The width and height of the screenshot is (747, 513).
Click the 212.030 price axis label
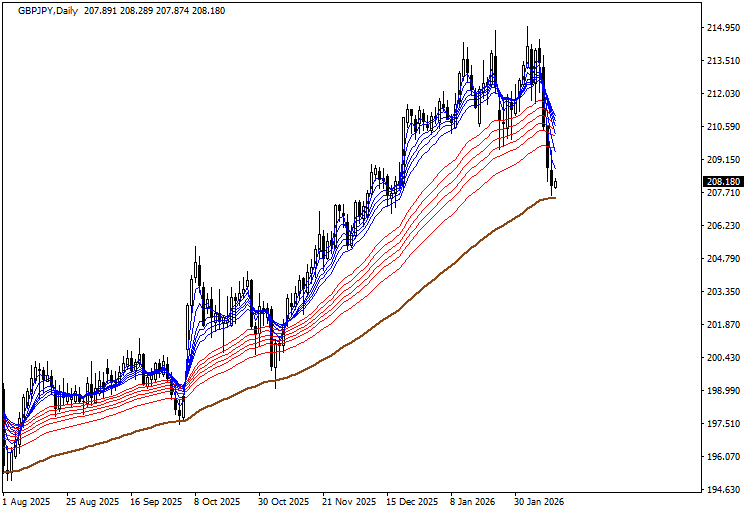click(722, 94)
